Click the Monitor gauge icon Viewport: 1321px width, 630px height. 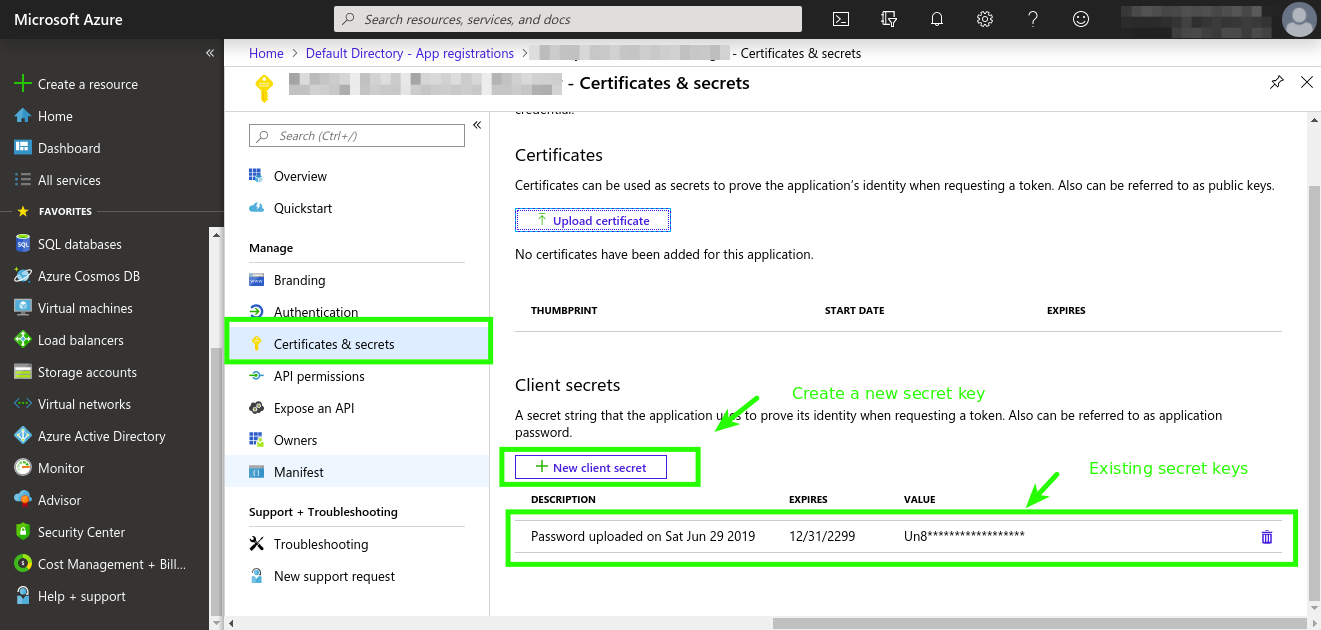point(23,468)
